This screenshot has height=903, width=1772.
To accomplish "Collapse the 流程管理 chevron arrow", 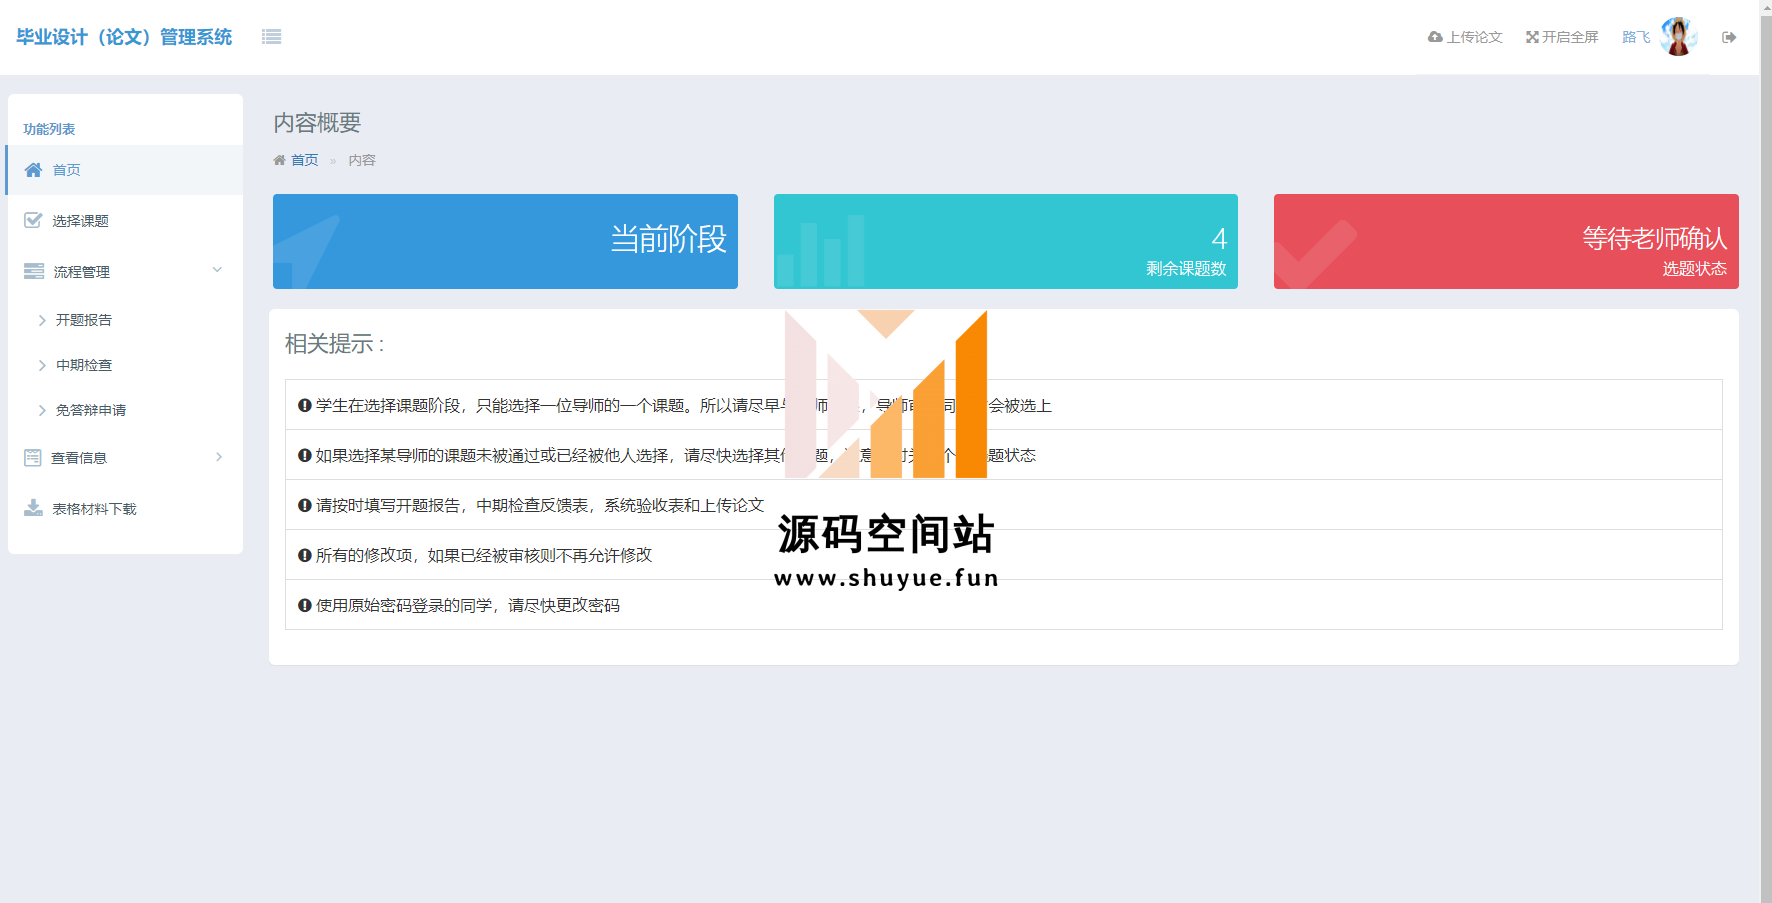I will click(x=217, y=270).
